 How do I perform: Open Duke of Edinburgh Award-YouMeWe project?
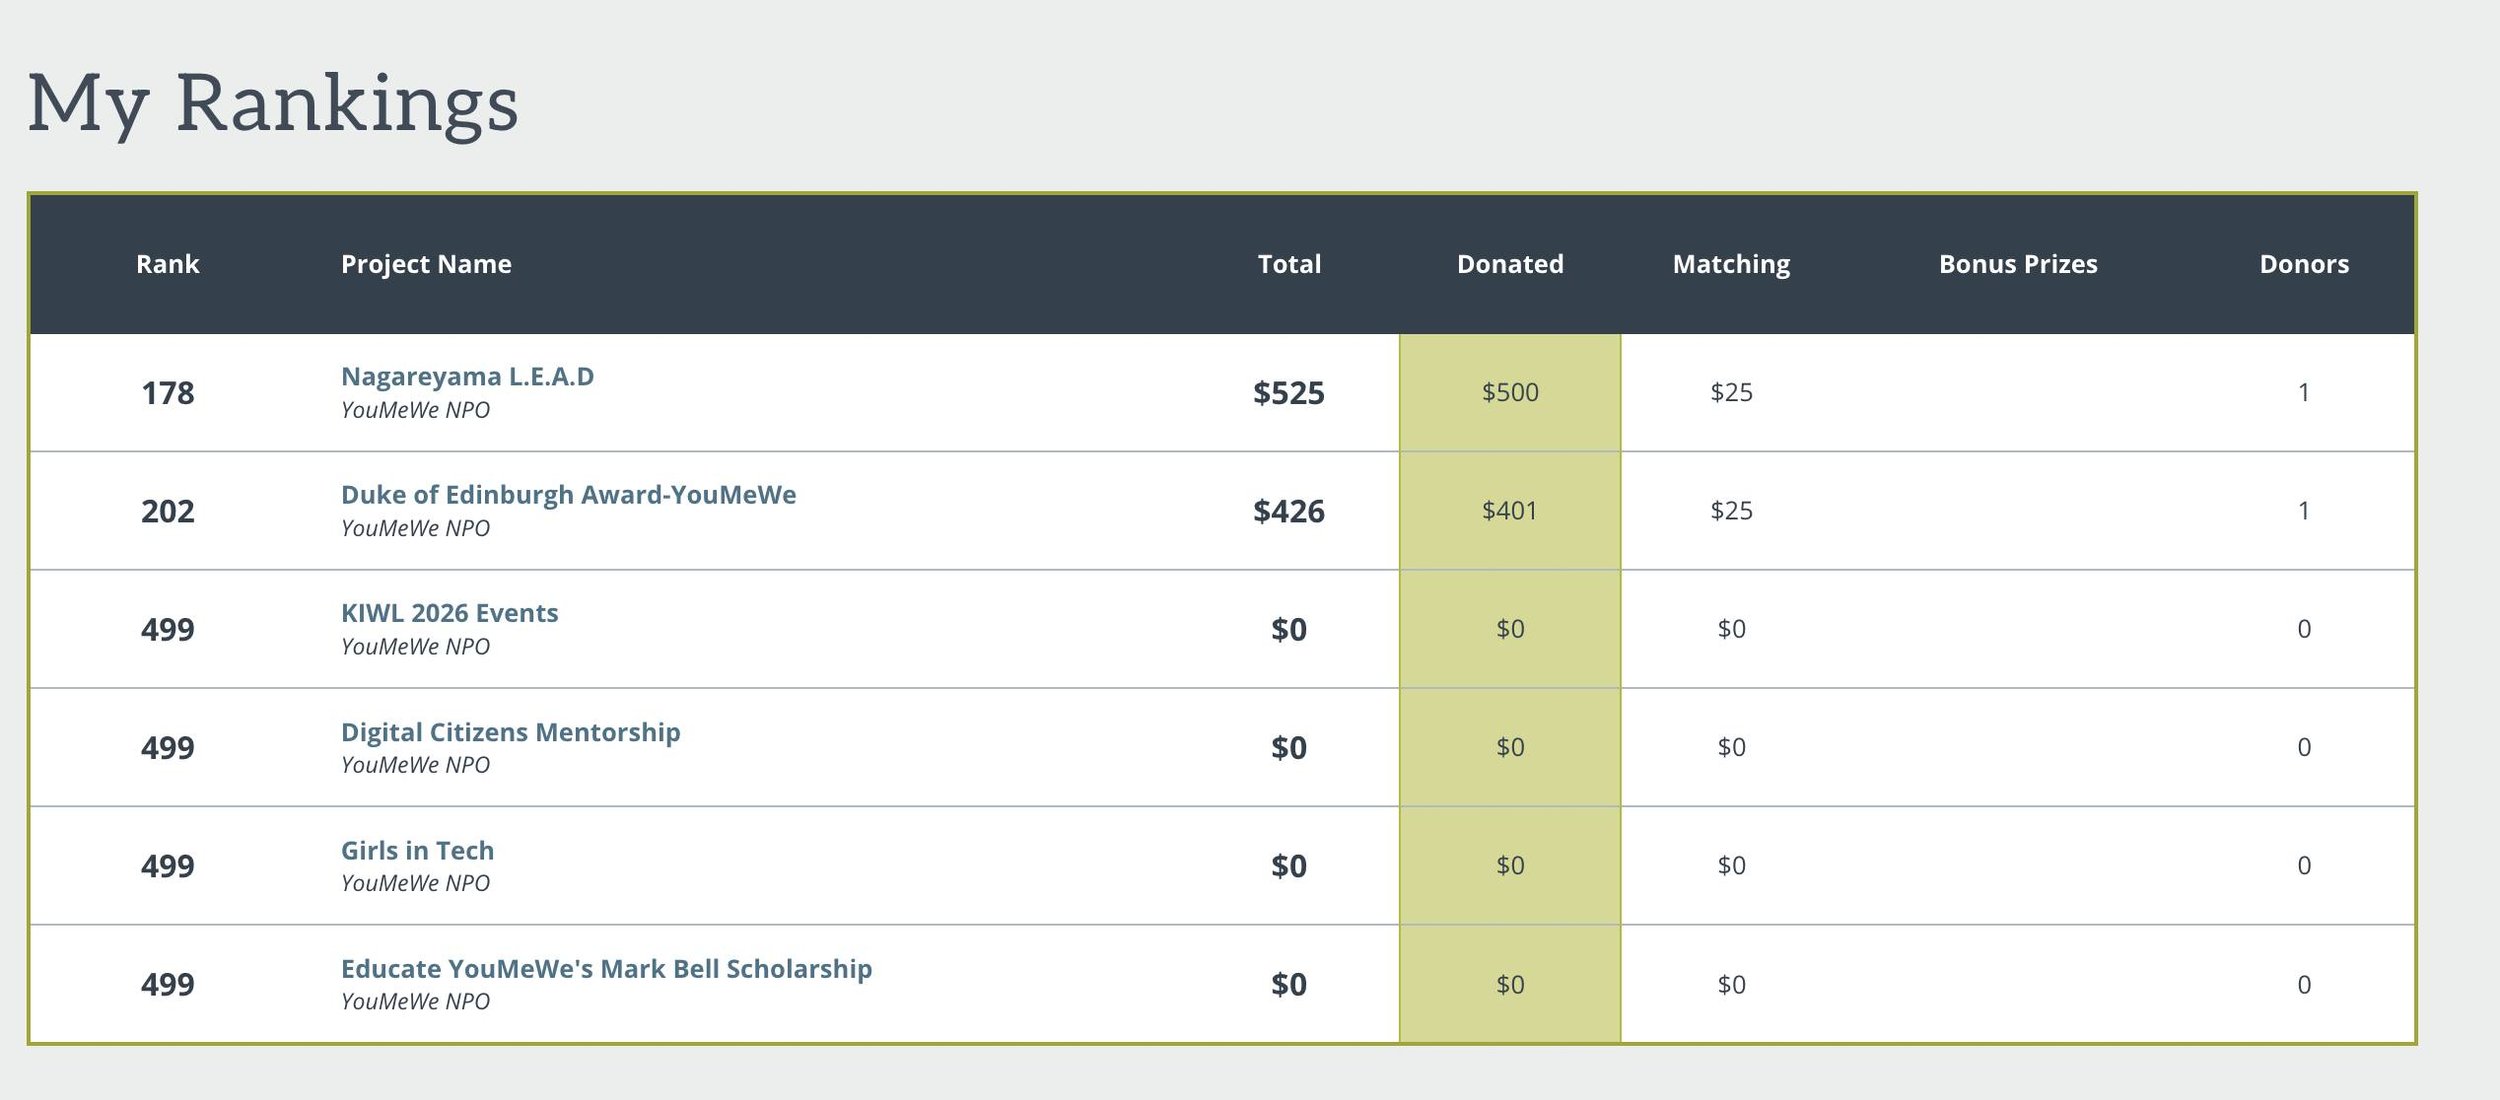[568, 495]
